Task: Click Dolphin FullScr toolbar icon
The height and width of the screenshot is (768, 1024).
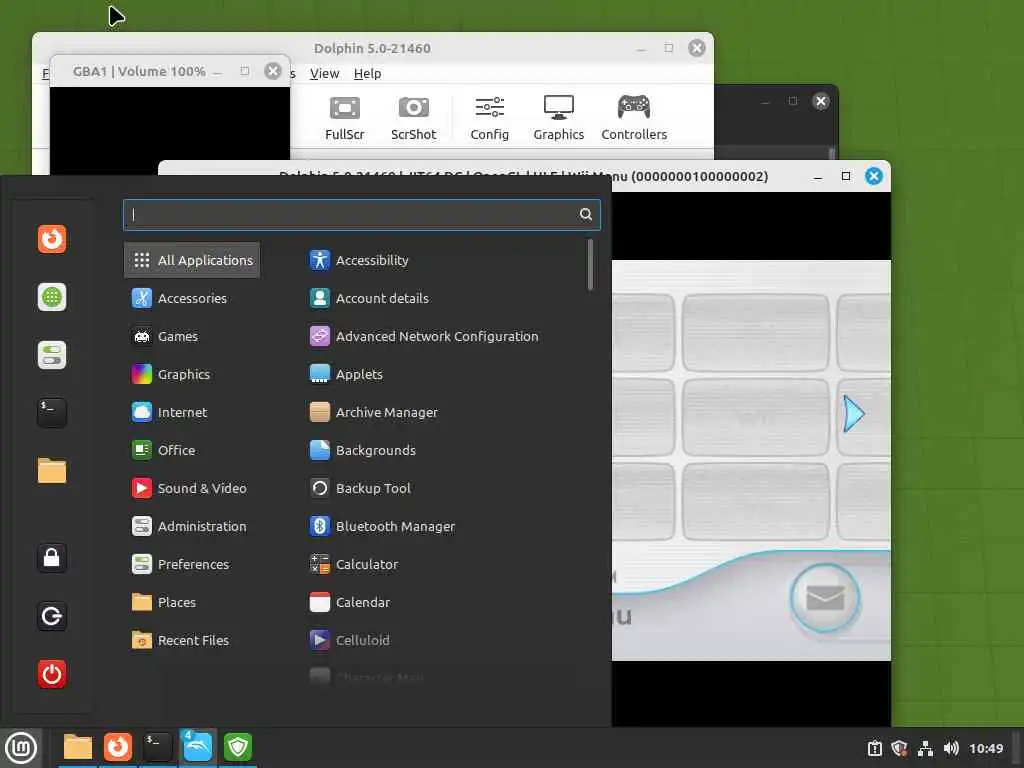Action: (345, 118)
